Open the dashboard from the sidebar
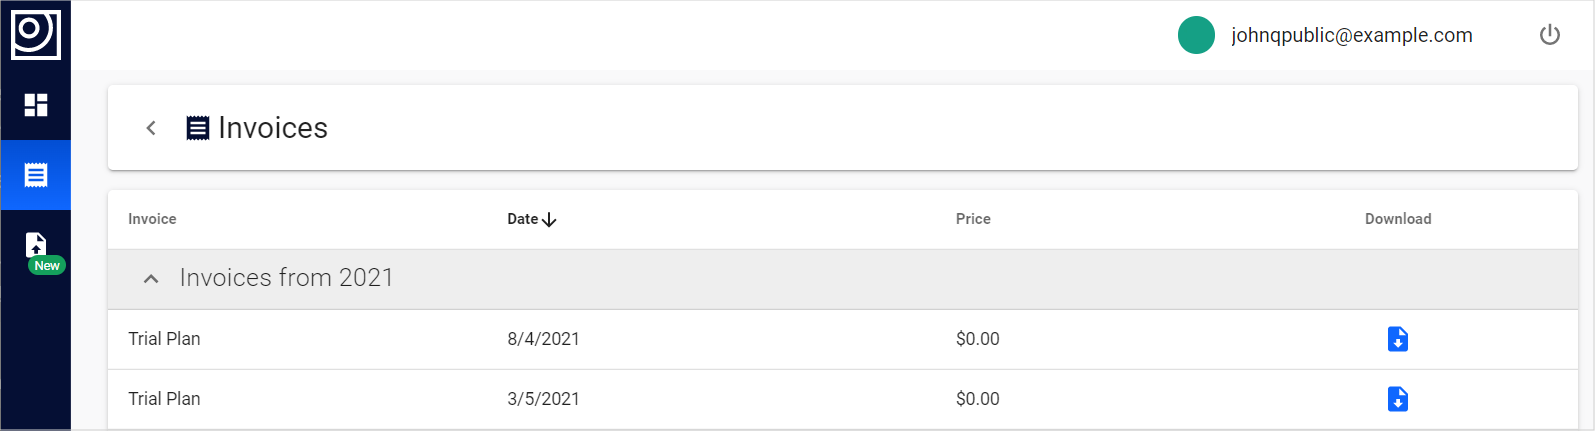The height and width of the screenshot is (431, 1595). [x=36, y=105]
